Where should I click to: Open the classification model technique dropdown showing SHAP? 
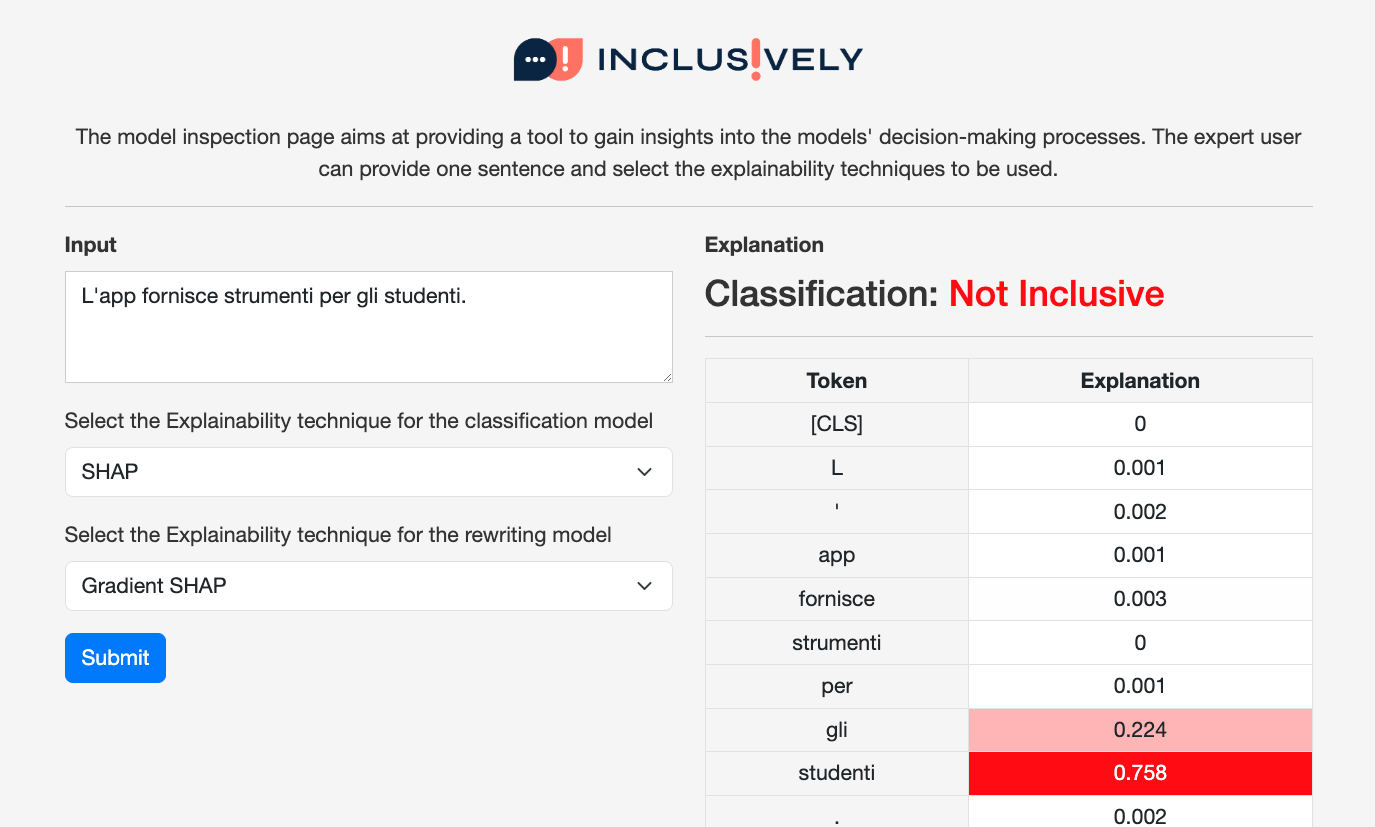(x=369, y=472)
